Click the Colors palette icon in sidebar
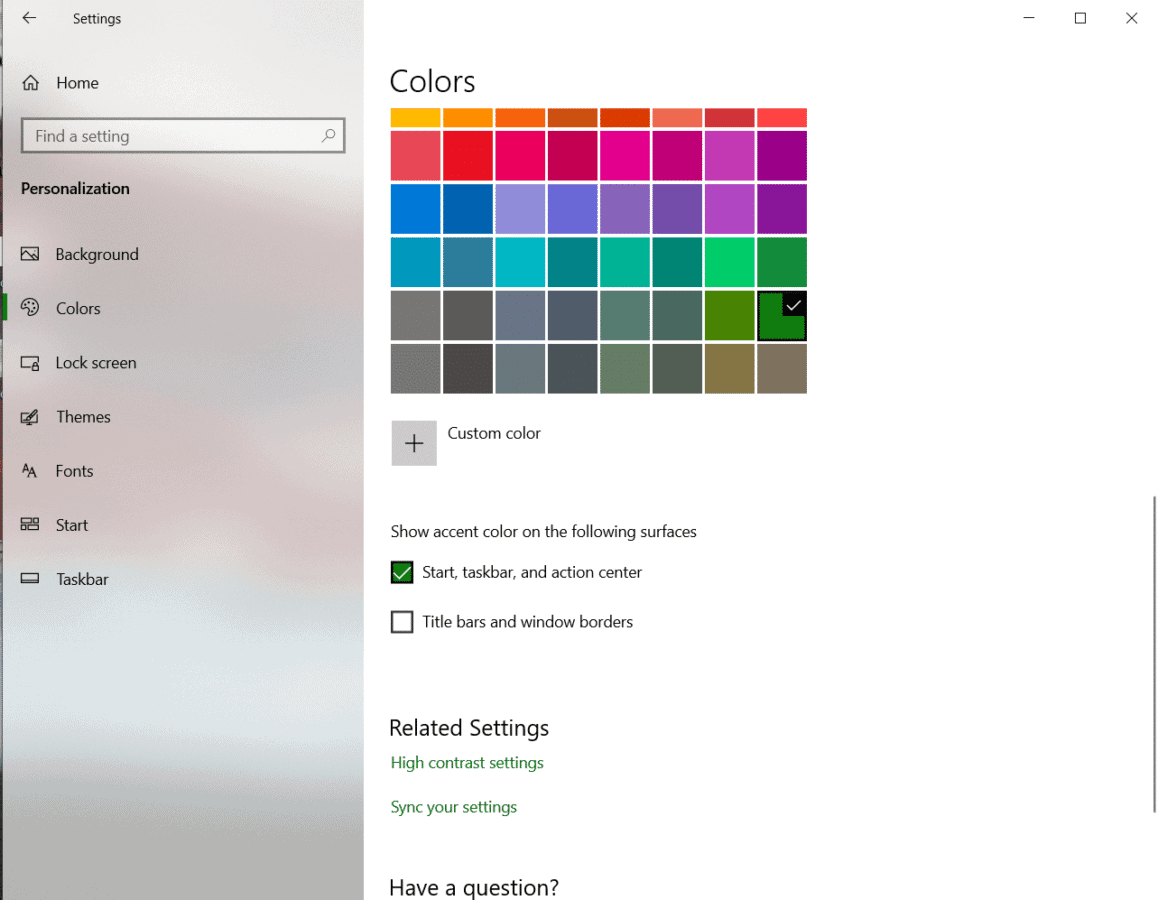The height and width of the screenshot is (900, 1158). [x=31, y=308]
